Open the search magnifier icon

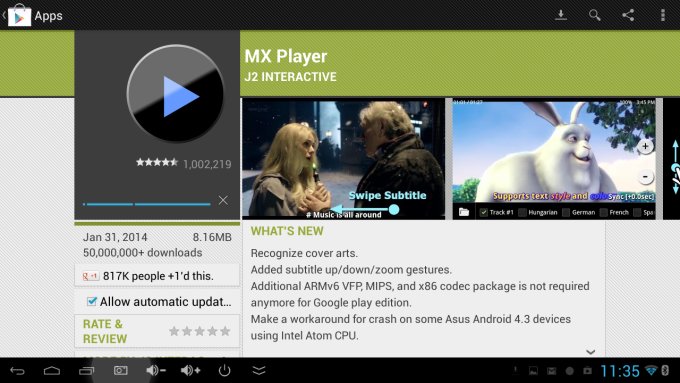(x=595, y=15)
